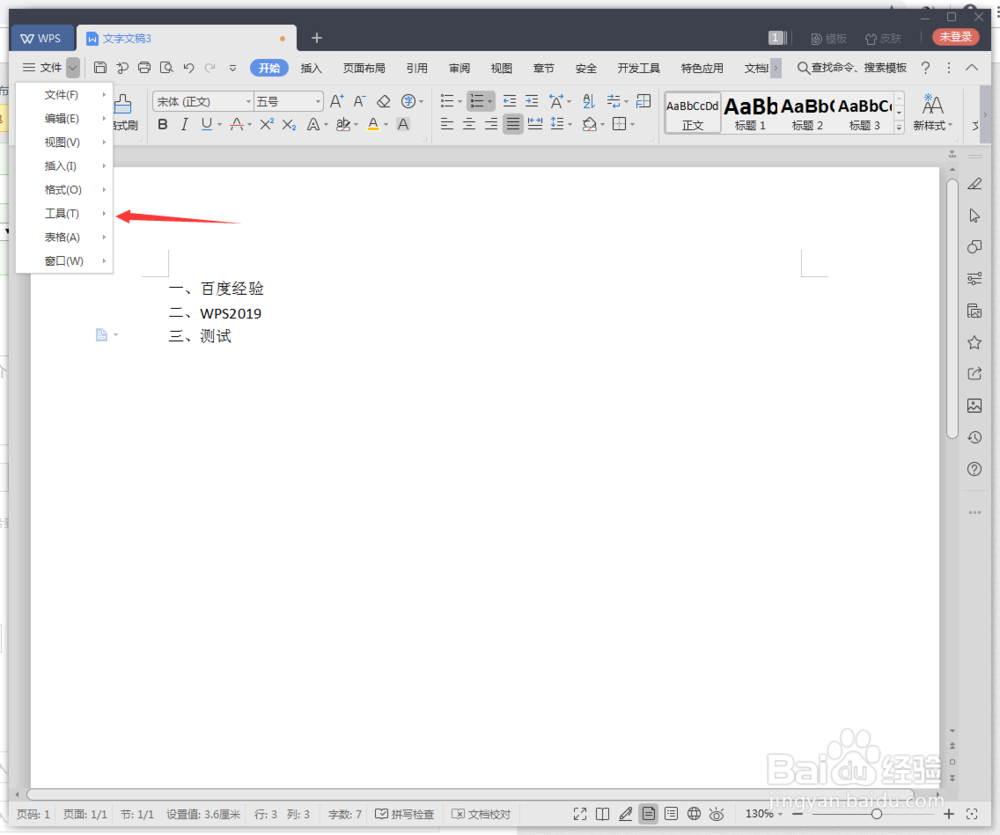Decrease font size with A- icon
The width and height of the screenshot is (1000, 835).
coord(360,101)
